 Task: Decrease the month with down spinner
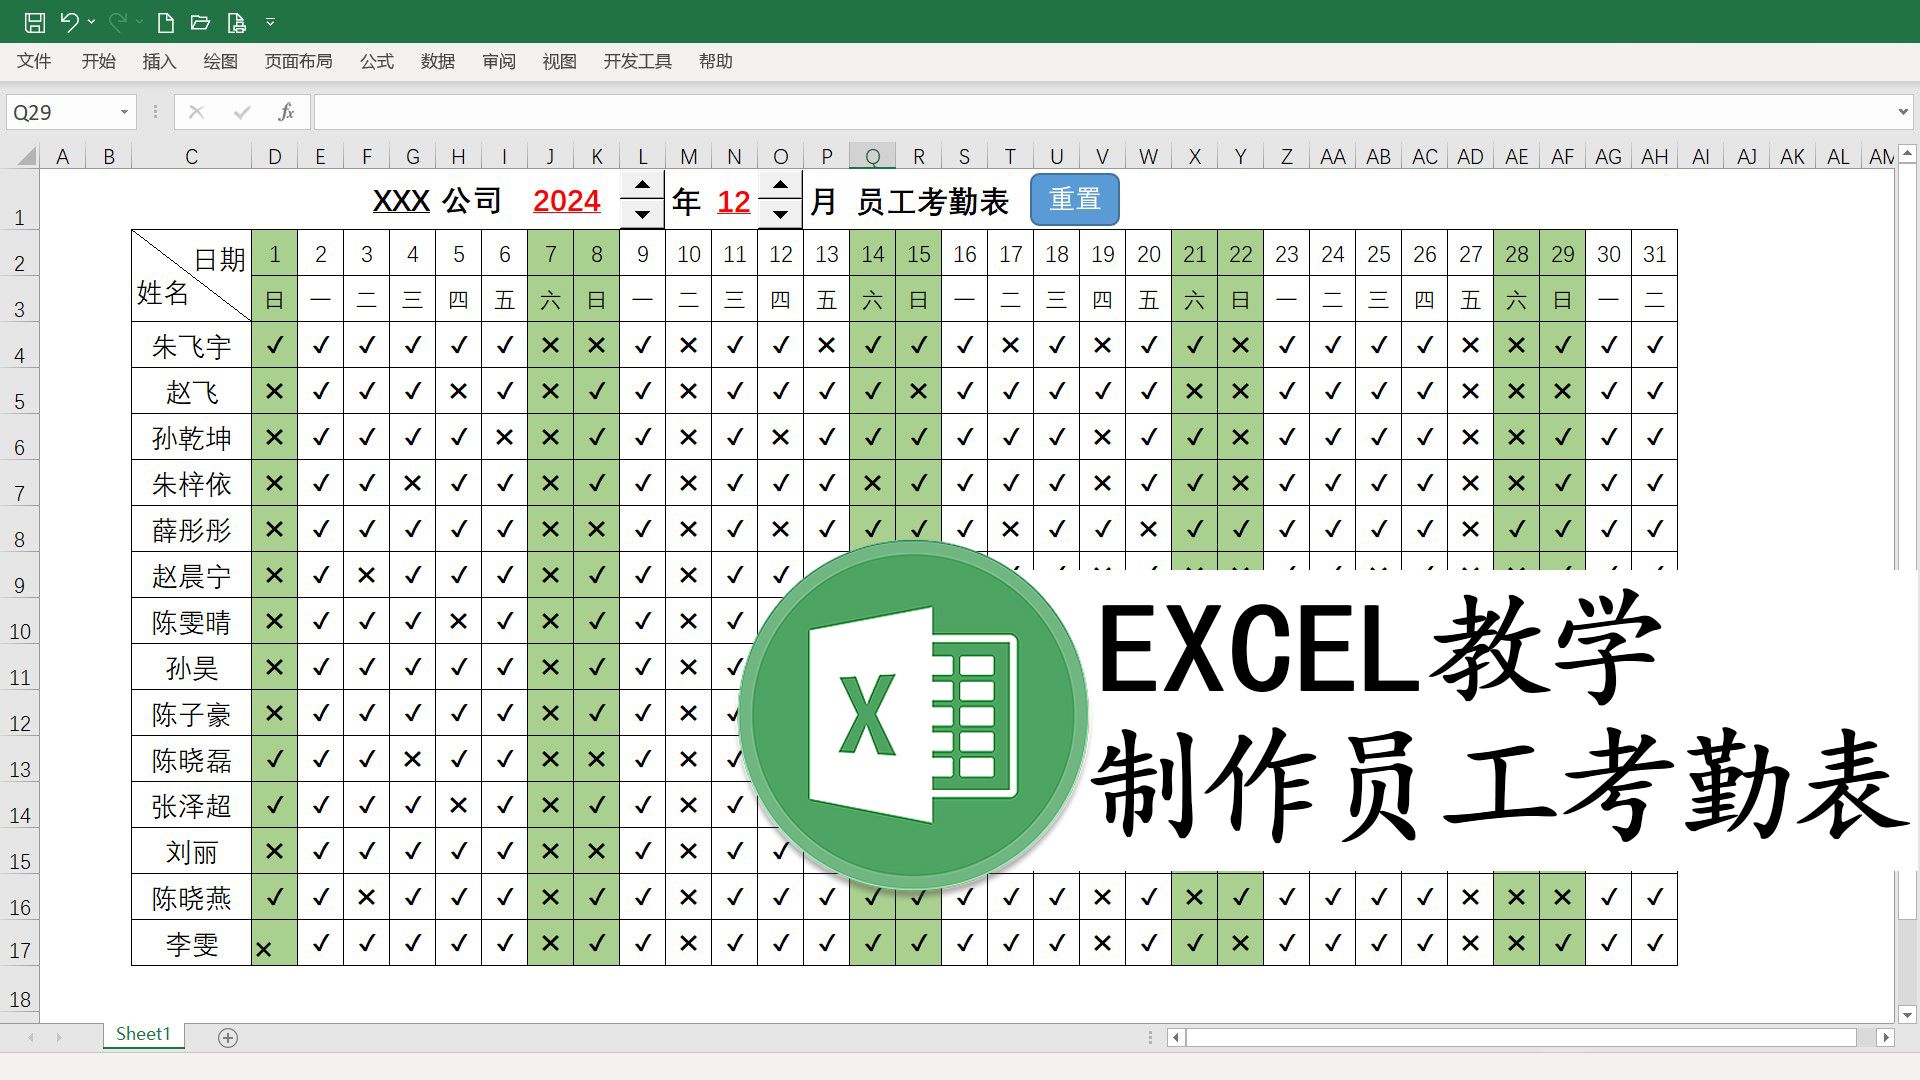coord(780,214)
